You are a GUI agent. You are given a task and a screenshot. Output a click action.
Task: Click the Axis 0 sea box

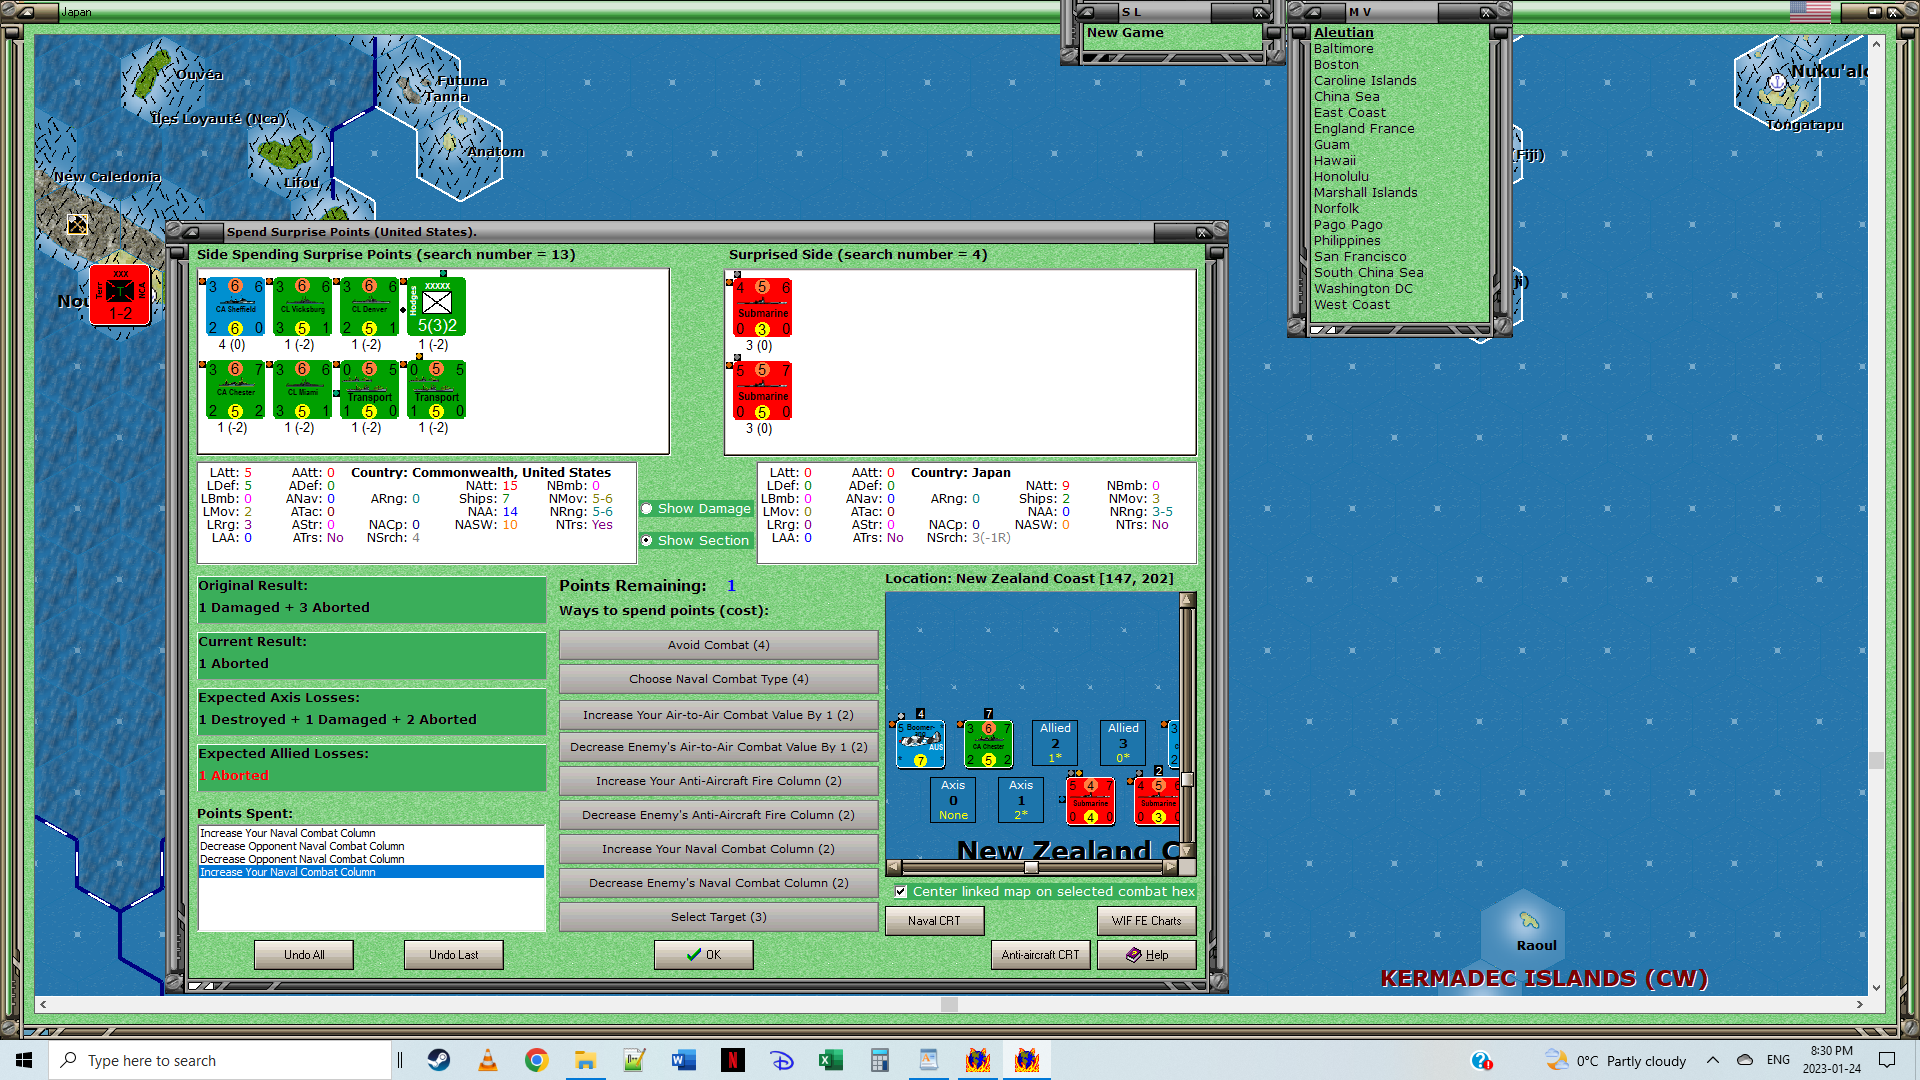pos(953,800)
